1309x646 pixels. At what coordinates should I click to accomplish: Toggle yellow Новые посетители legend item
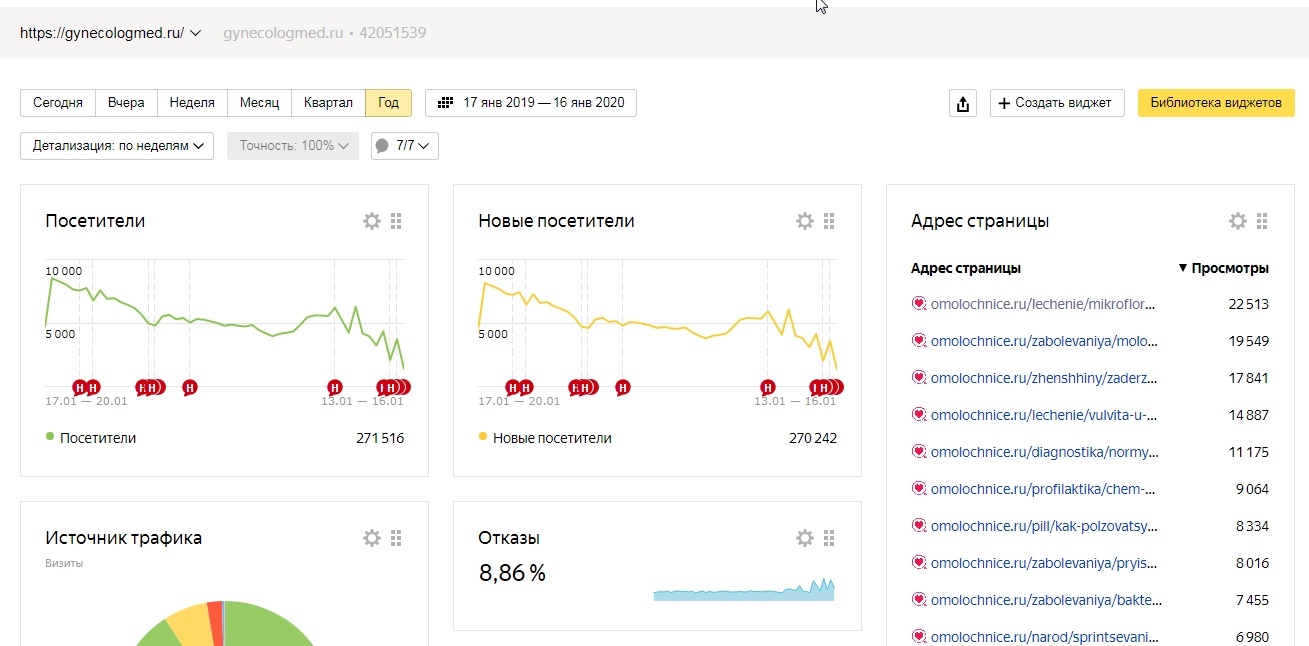545,438
